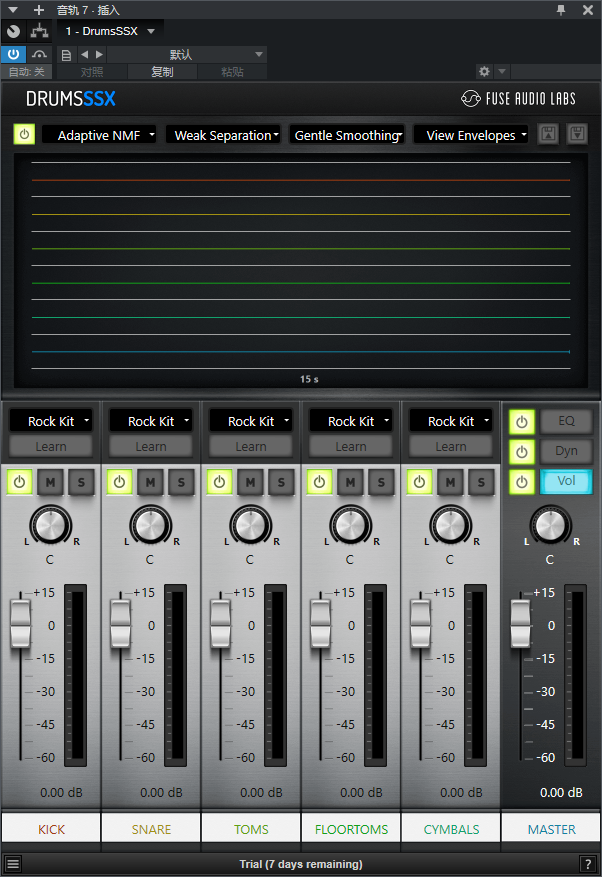Open the help question mark icon
The image size is (602, 877).
pyautogui.click(x=587, y=864)
